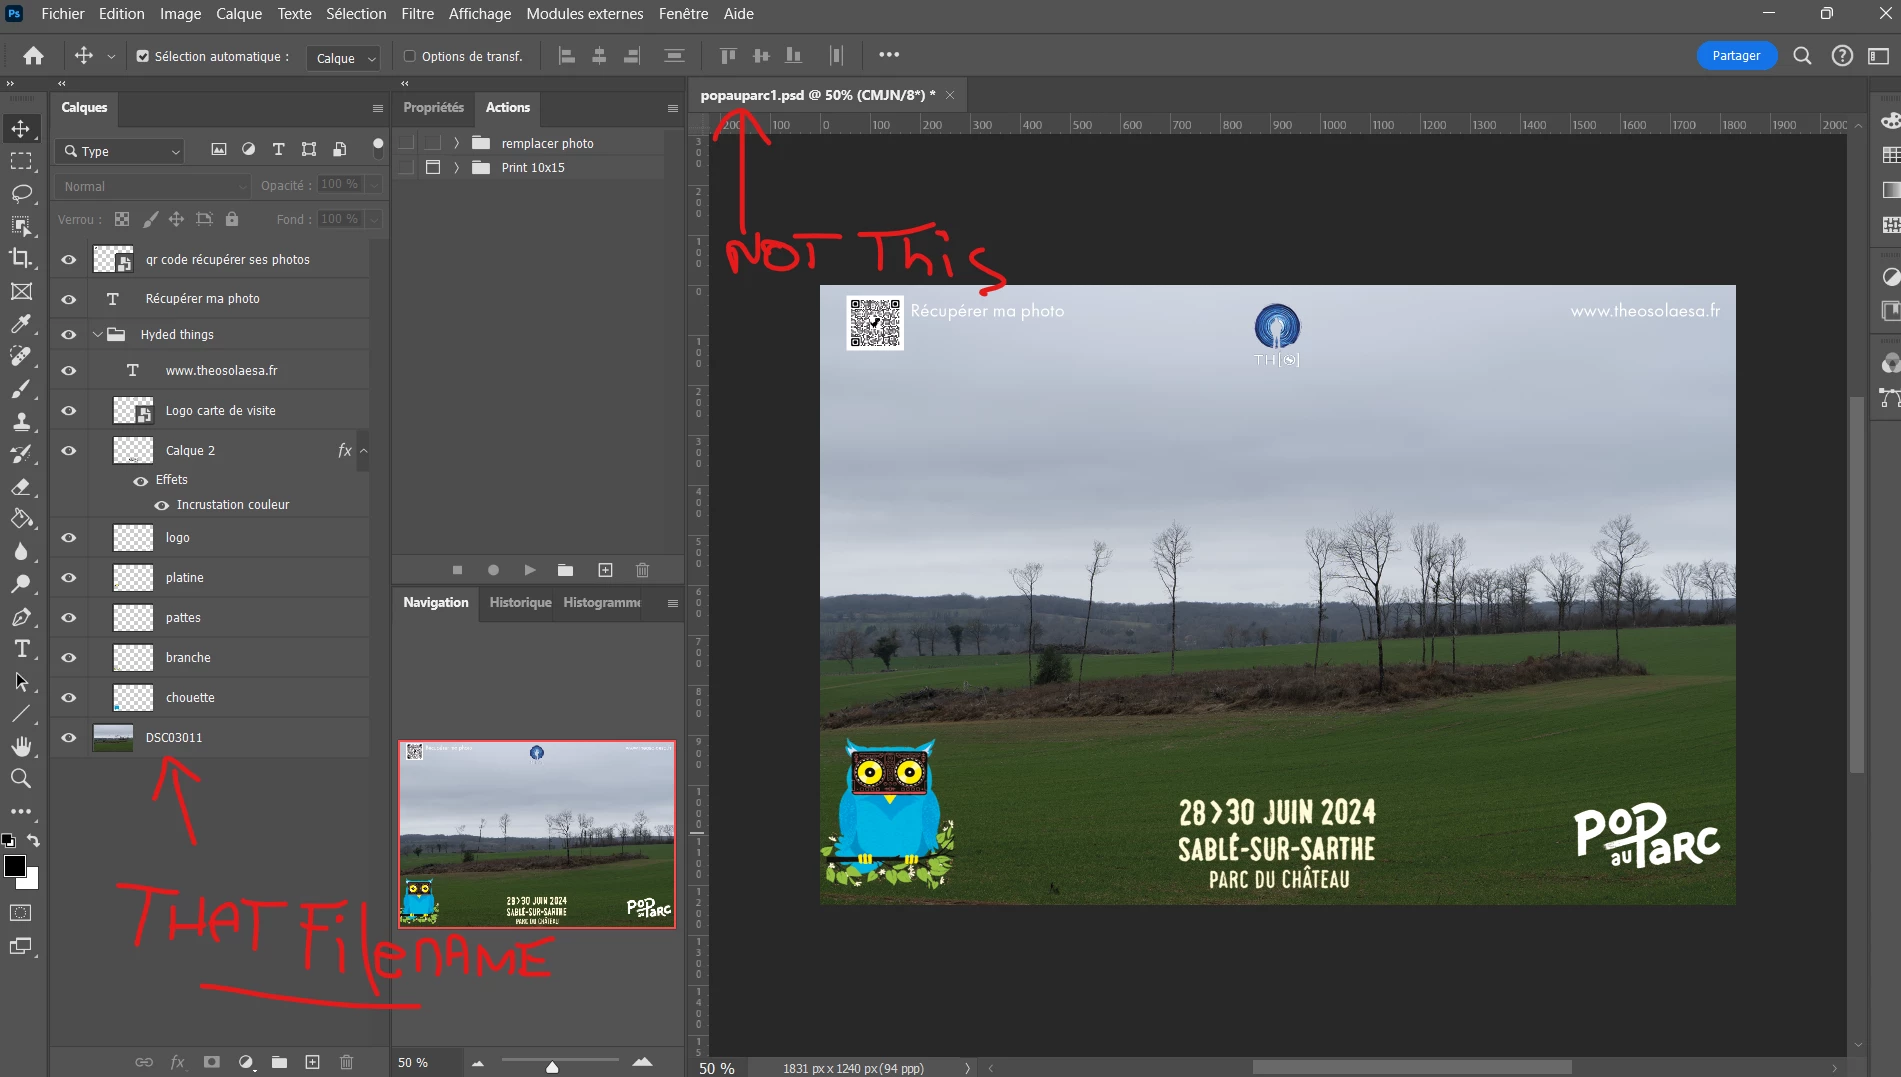Select the Horizontal Type tool

point(21,649)
